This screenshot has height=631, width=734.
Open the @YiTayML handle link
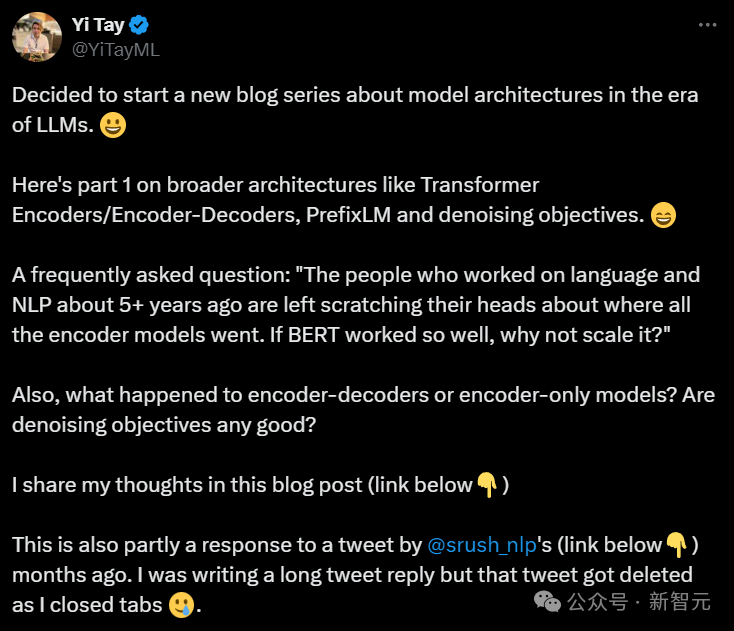(x=115, y=48)
